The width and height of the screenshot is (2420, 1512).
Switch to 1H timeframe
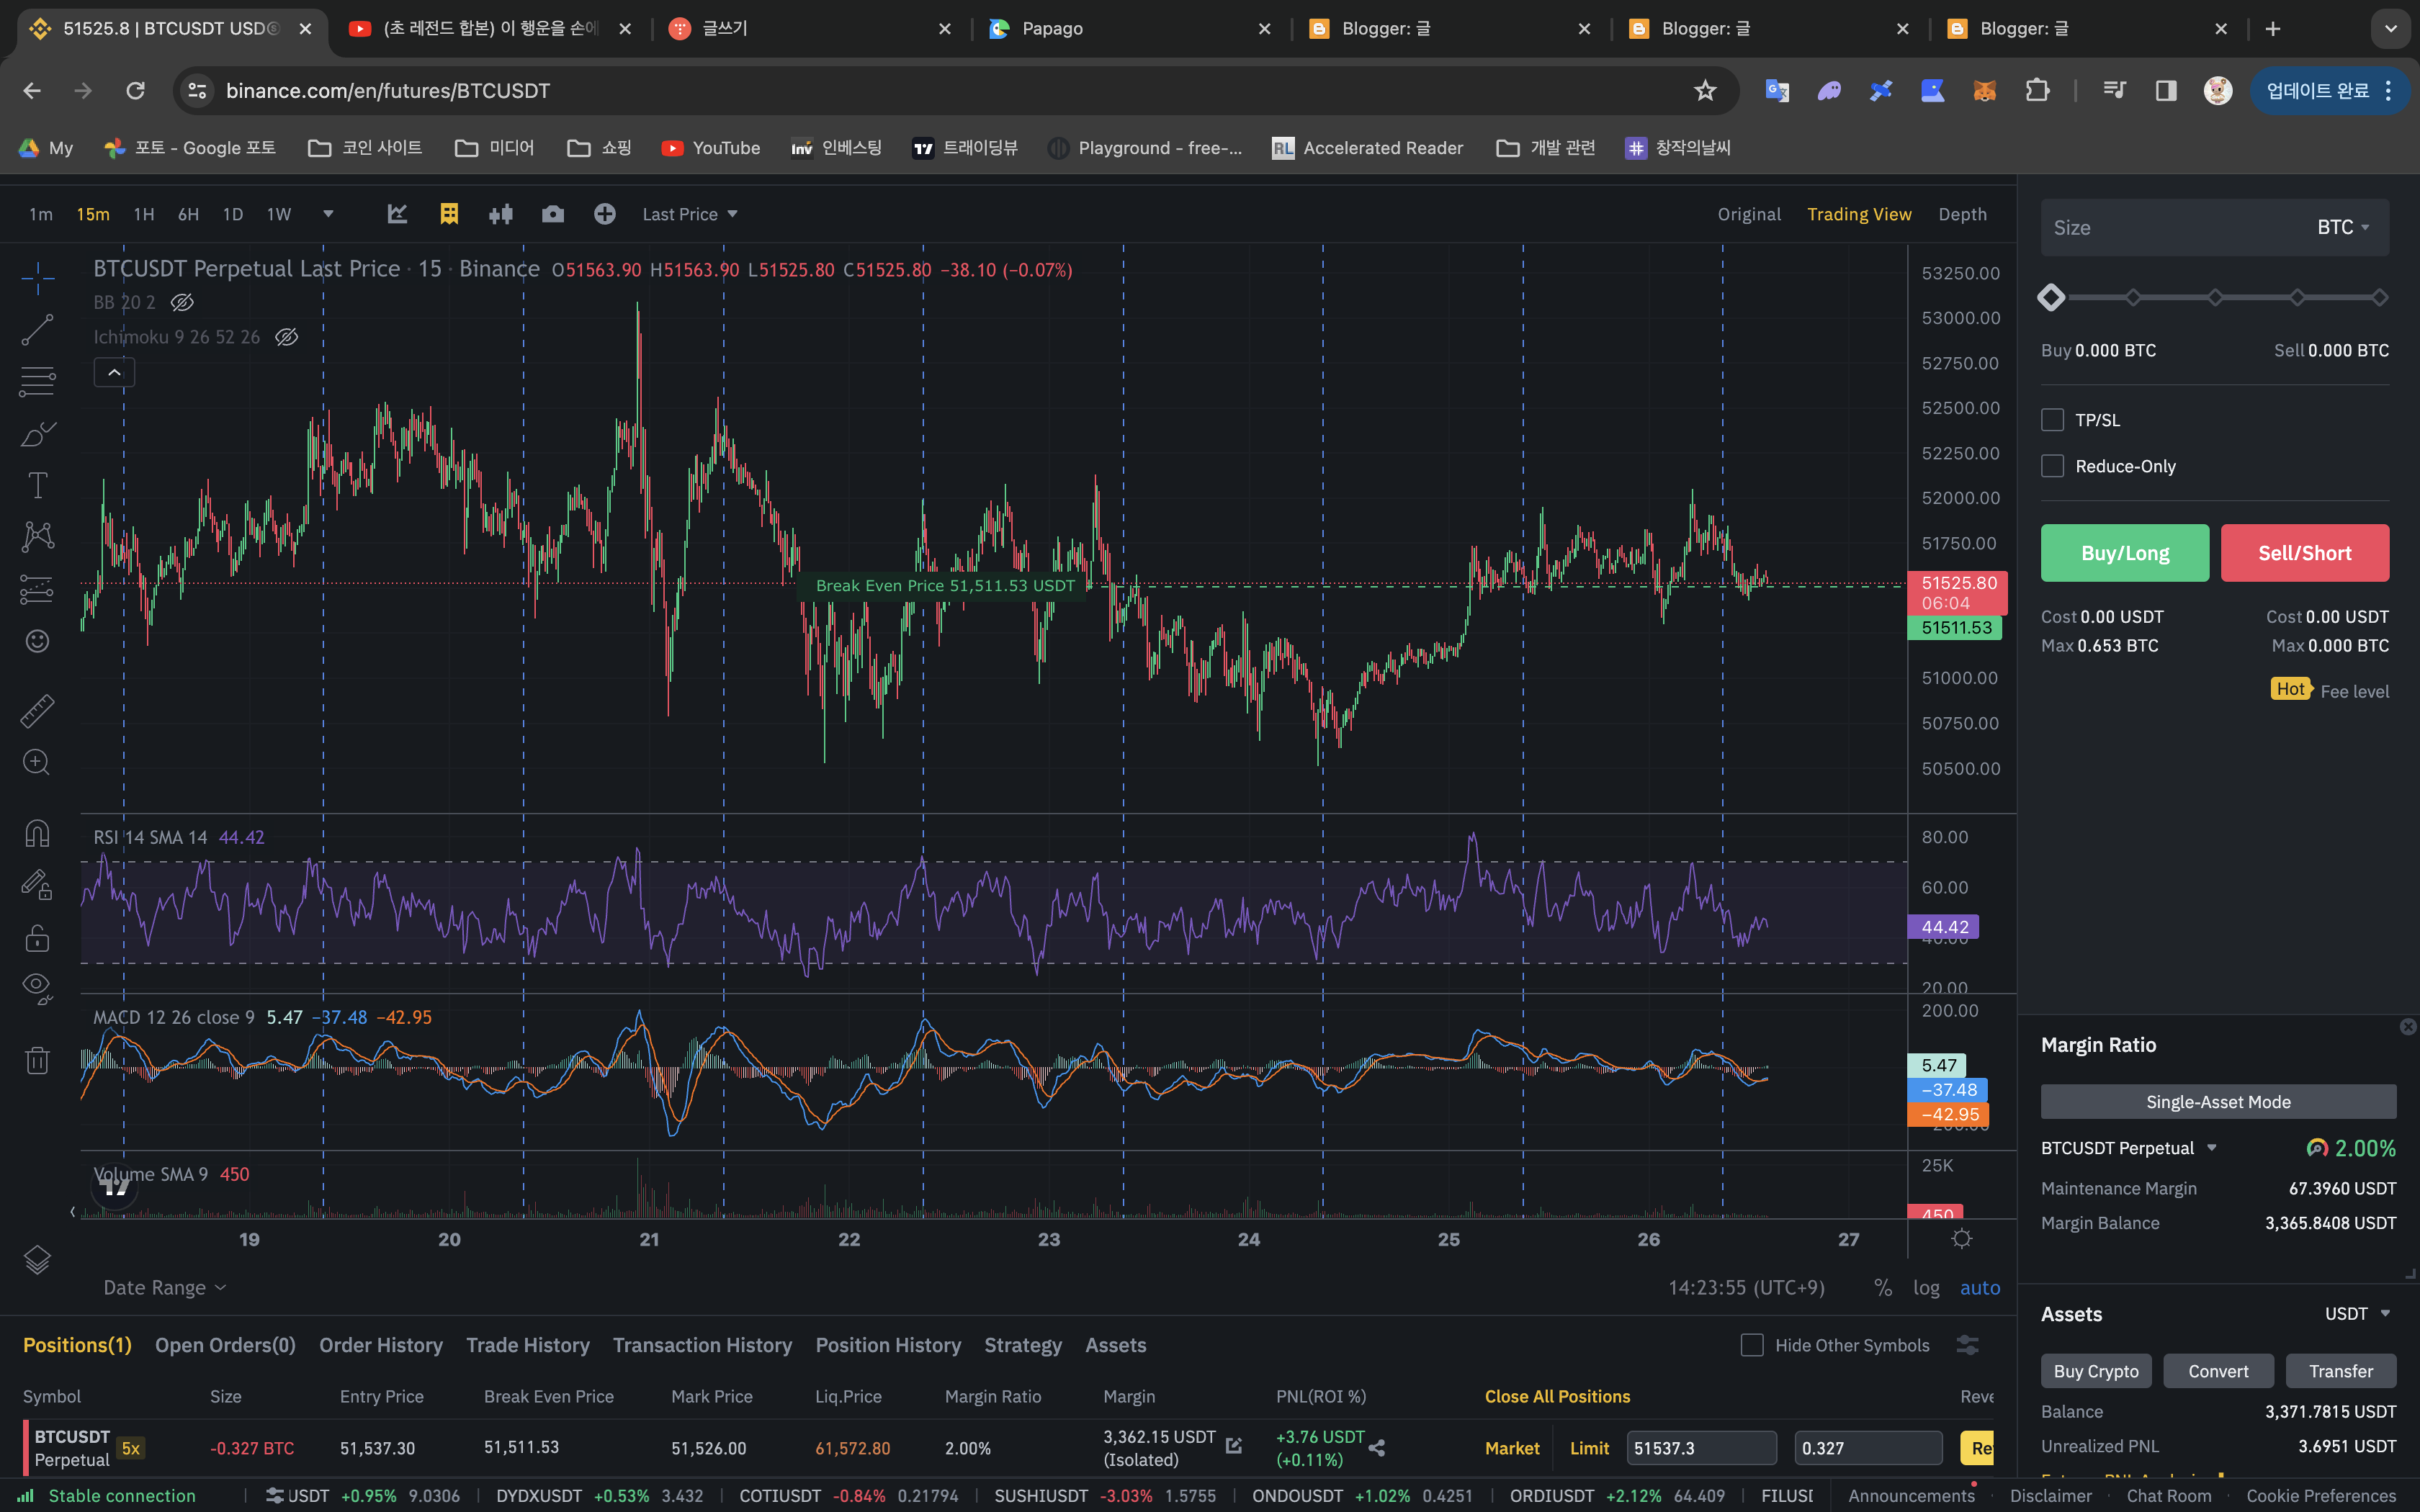tap(144, 214)
